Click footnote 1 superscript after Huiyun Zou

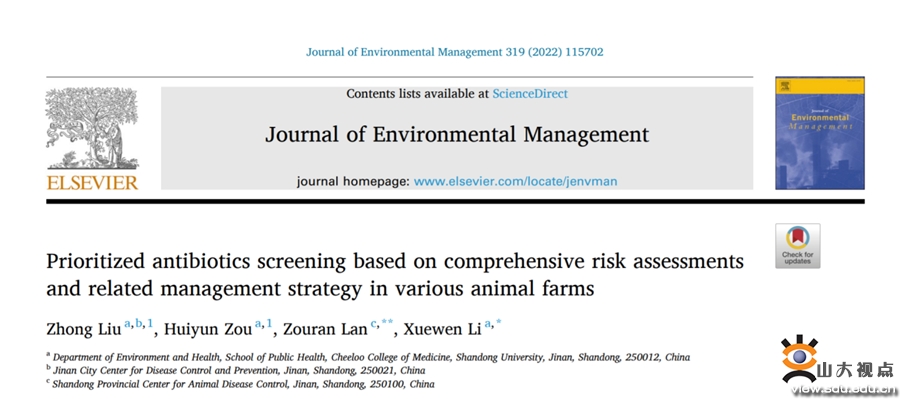click(x=269, y=324)
